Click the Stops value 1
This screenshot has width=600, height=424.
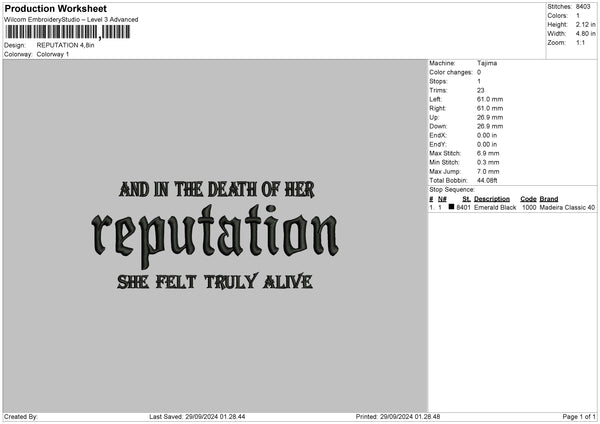[479, 82]
